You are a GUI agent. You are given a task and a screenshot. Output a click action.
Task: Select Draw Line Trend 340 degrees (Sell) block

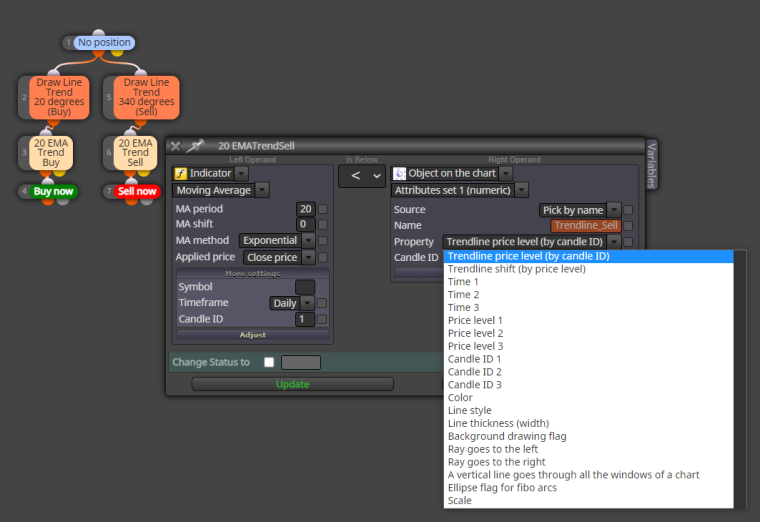pos(146,97)
